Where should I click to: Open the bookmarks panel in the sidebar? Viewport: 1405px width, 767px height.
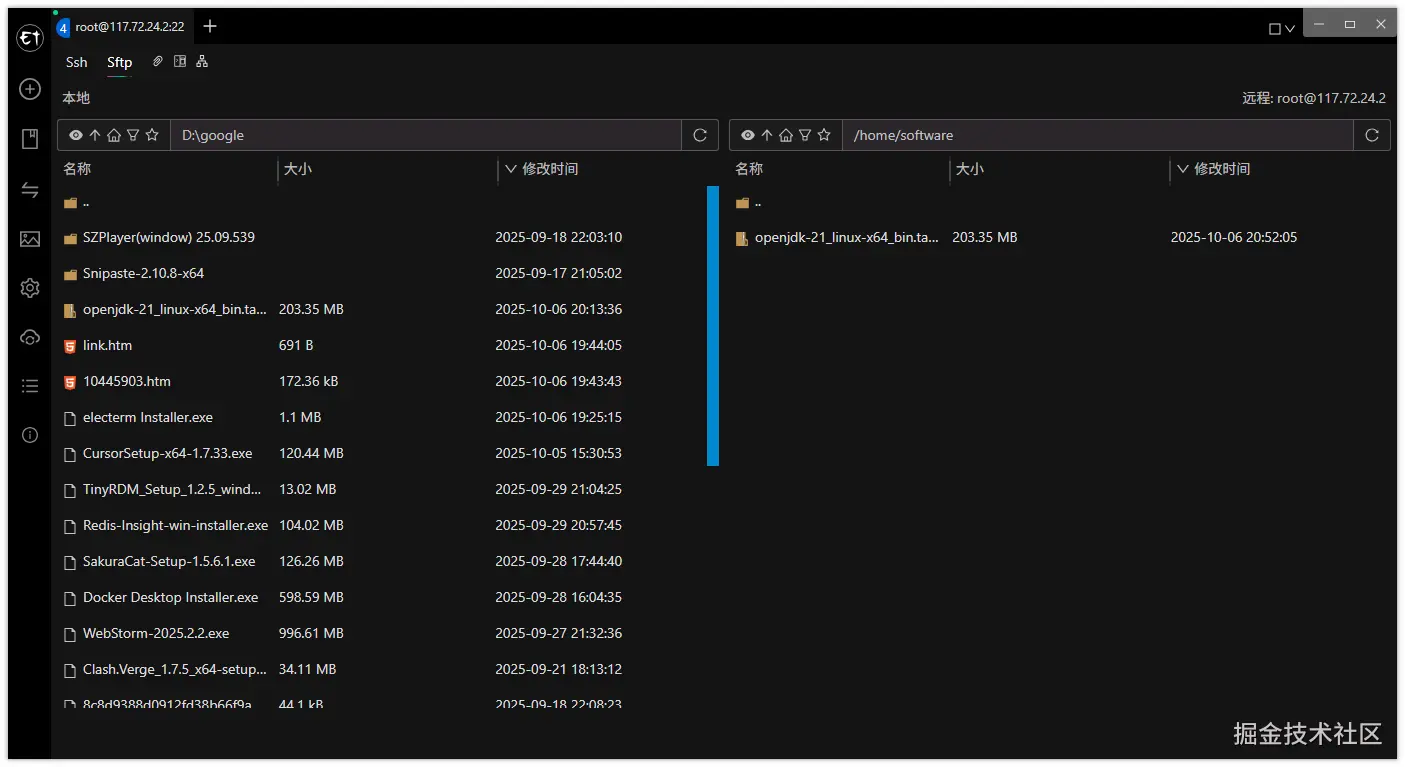[30, 139]
